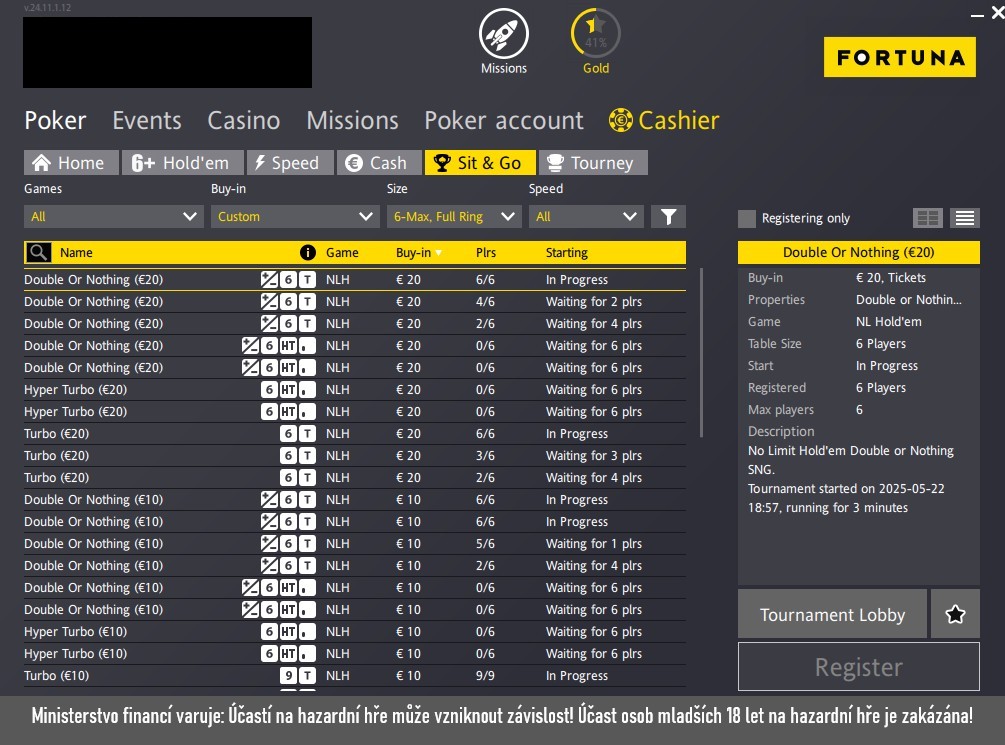Click the Sit & Go trophy icon

pos(442,163)
